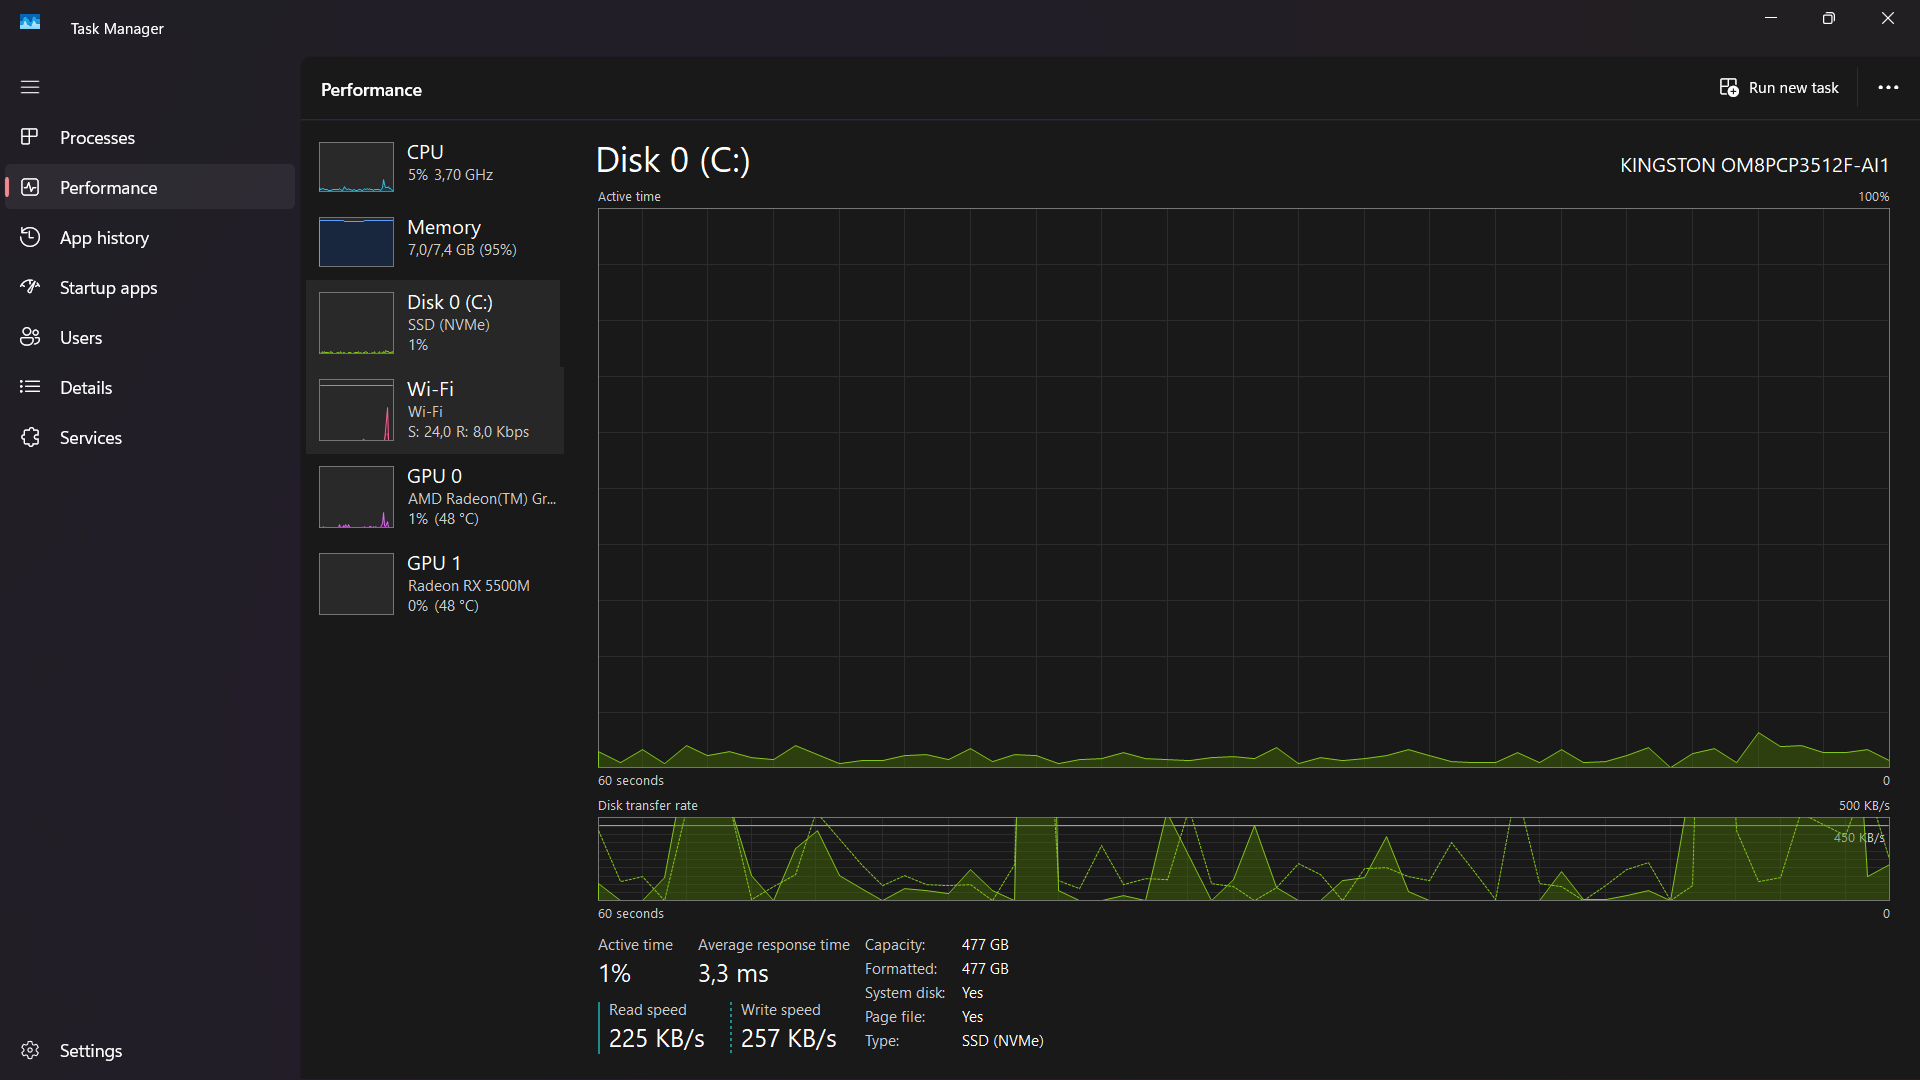Screen dimensions: 1920x1080
Task: Select the CPU performance graph
Action: tap(356, 166)
